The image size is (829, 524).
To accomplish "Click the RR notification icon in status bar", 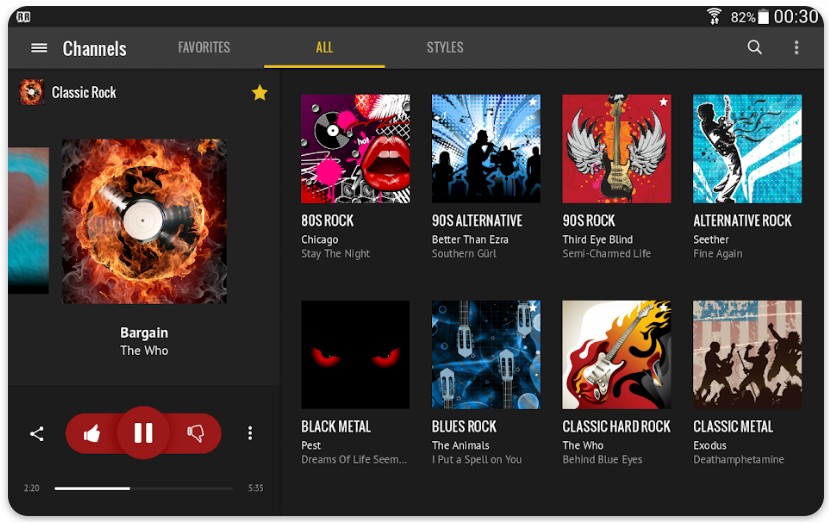I will point(23,17).
